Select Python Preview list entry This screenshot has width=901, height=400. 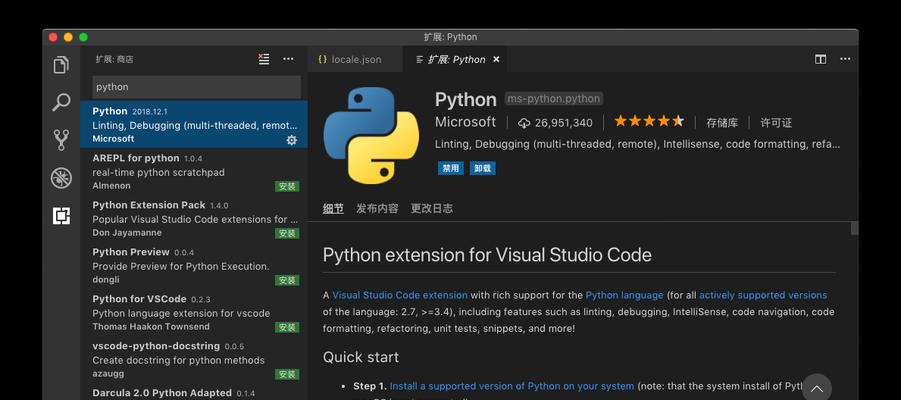194,266
